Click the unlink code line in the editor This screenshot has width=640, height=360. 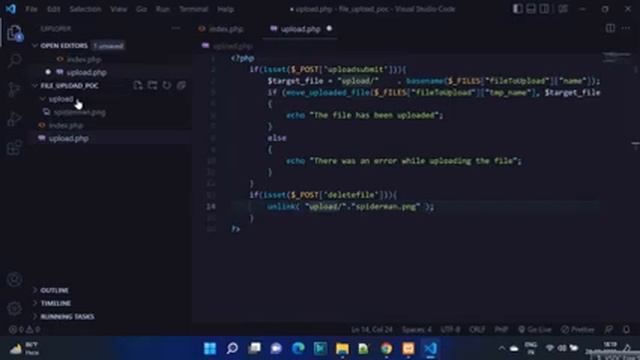coord(350,207)
